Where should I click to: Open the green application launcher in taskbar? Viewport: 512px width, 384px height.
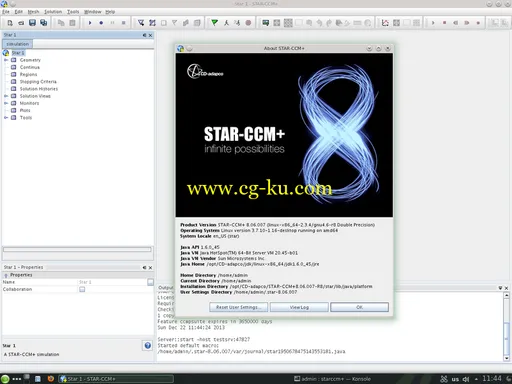[x=5, y=379]
